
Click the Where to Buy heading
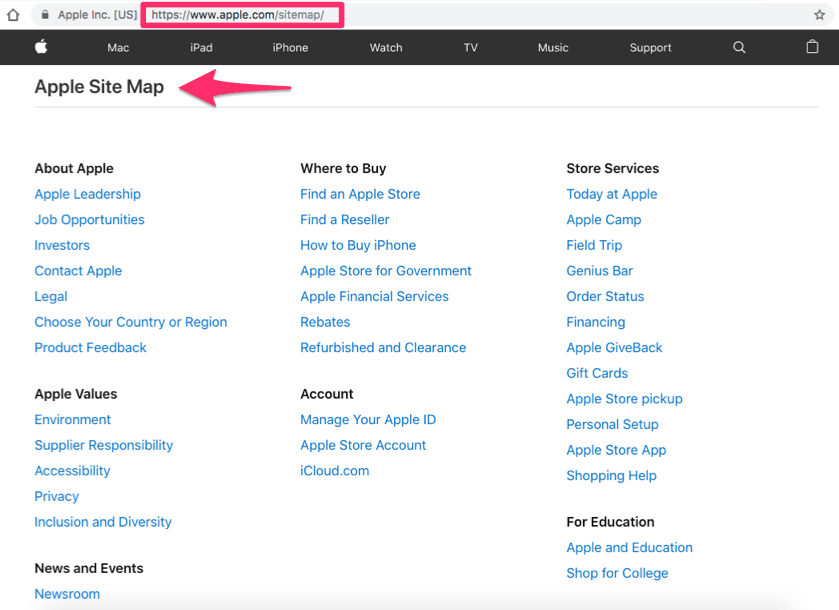pos(343,169)
